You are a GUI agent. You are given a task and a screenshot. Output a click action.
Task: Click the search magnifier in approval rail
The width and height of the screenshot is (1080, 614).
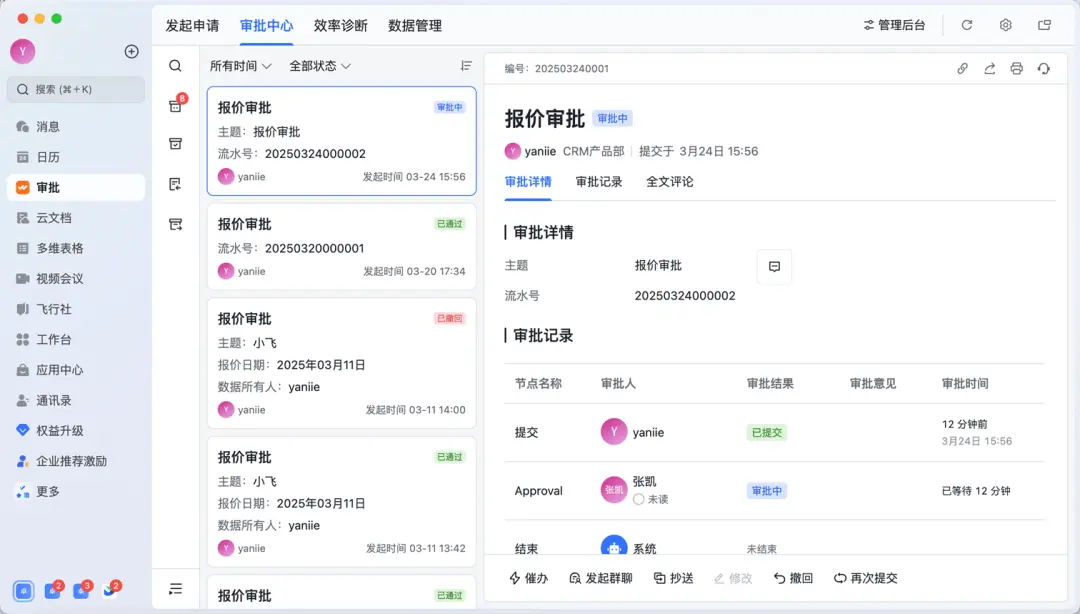click(x=176, y=65)
